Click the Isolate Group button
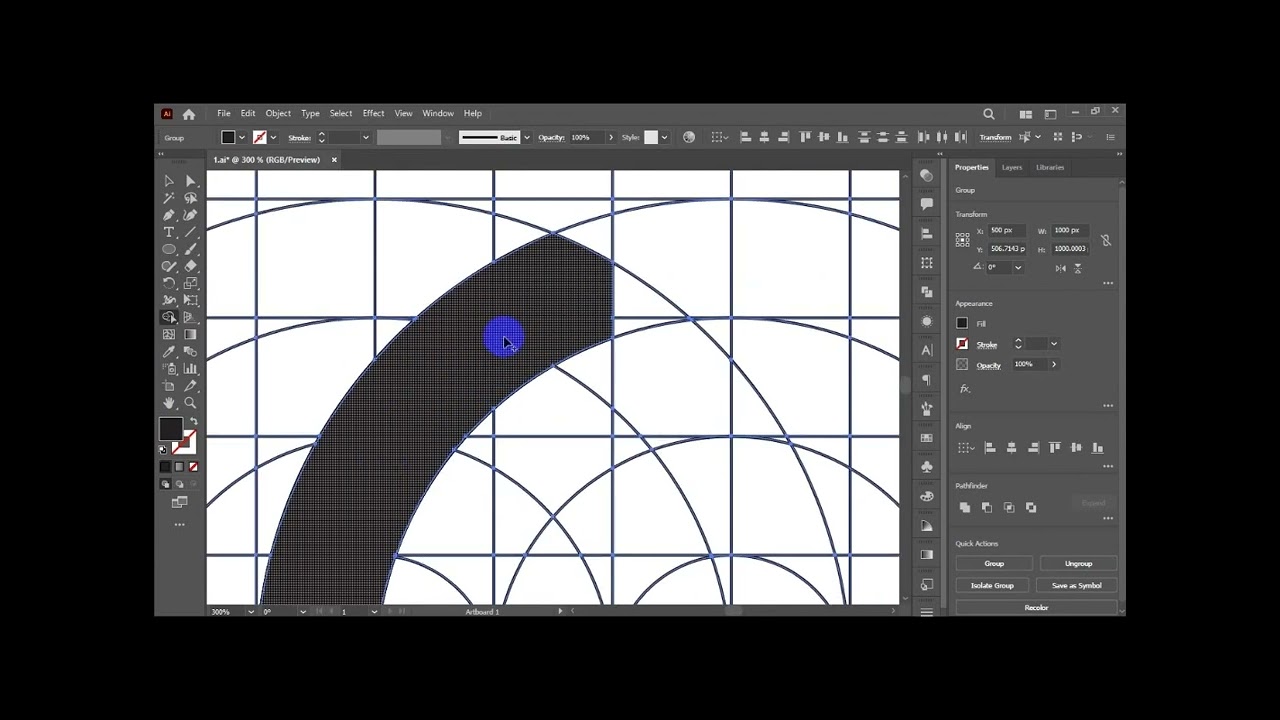Screen dimensions: 1280x720 coord(992,585)
